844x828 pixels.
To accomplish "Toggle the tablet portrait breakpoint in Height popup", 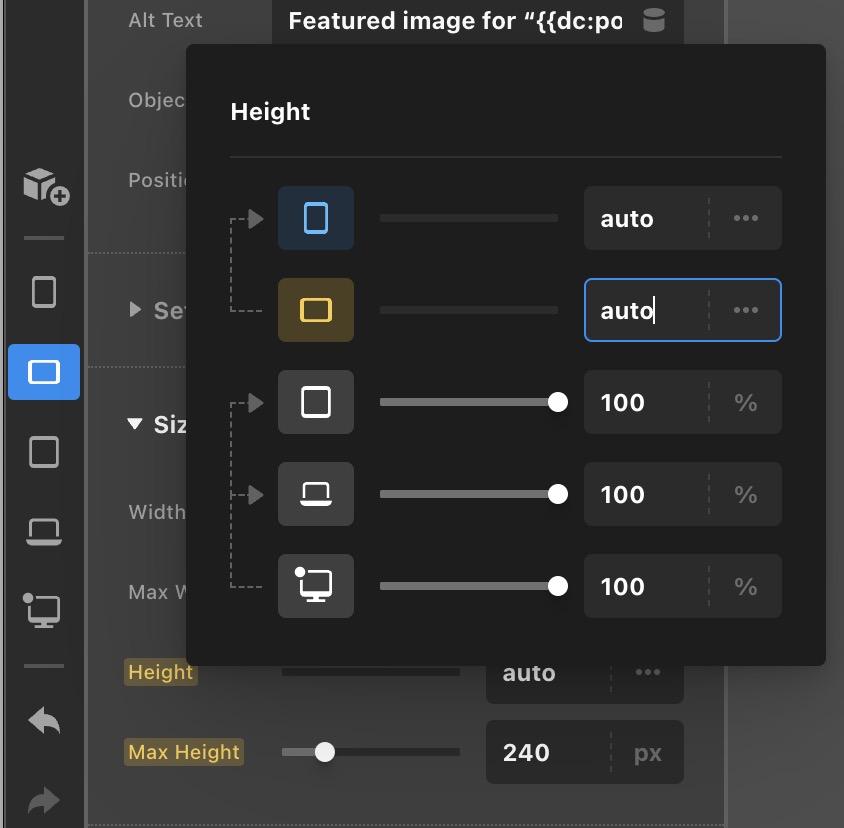I will (316, 402).
